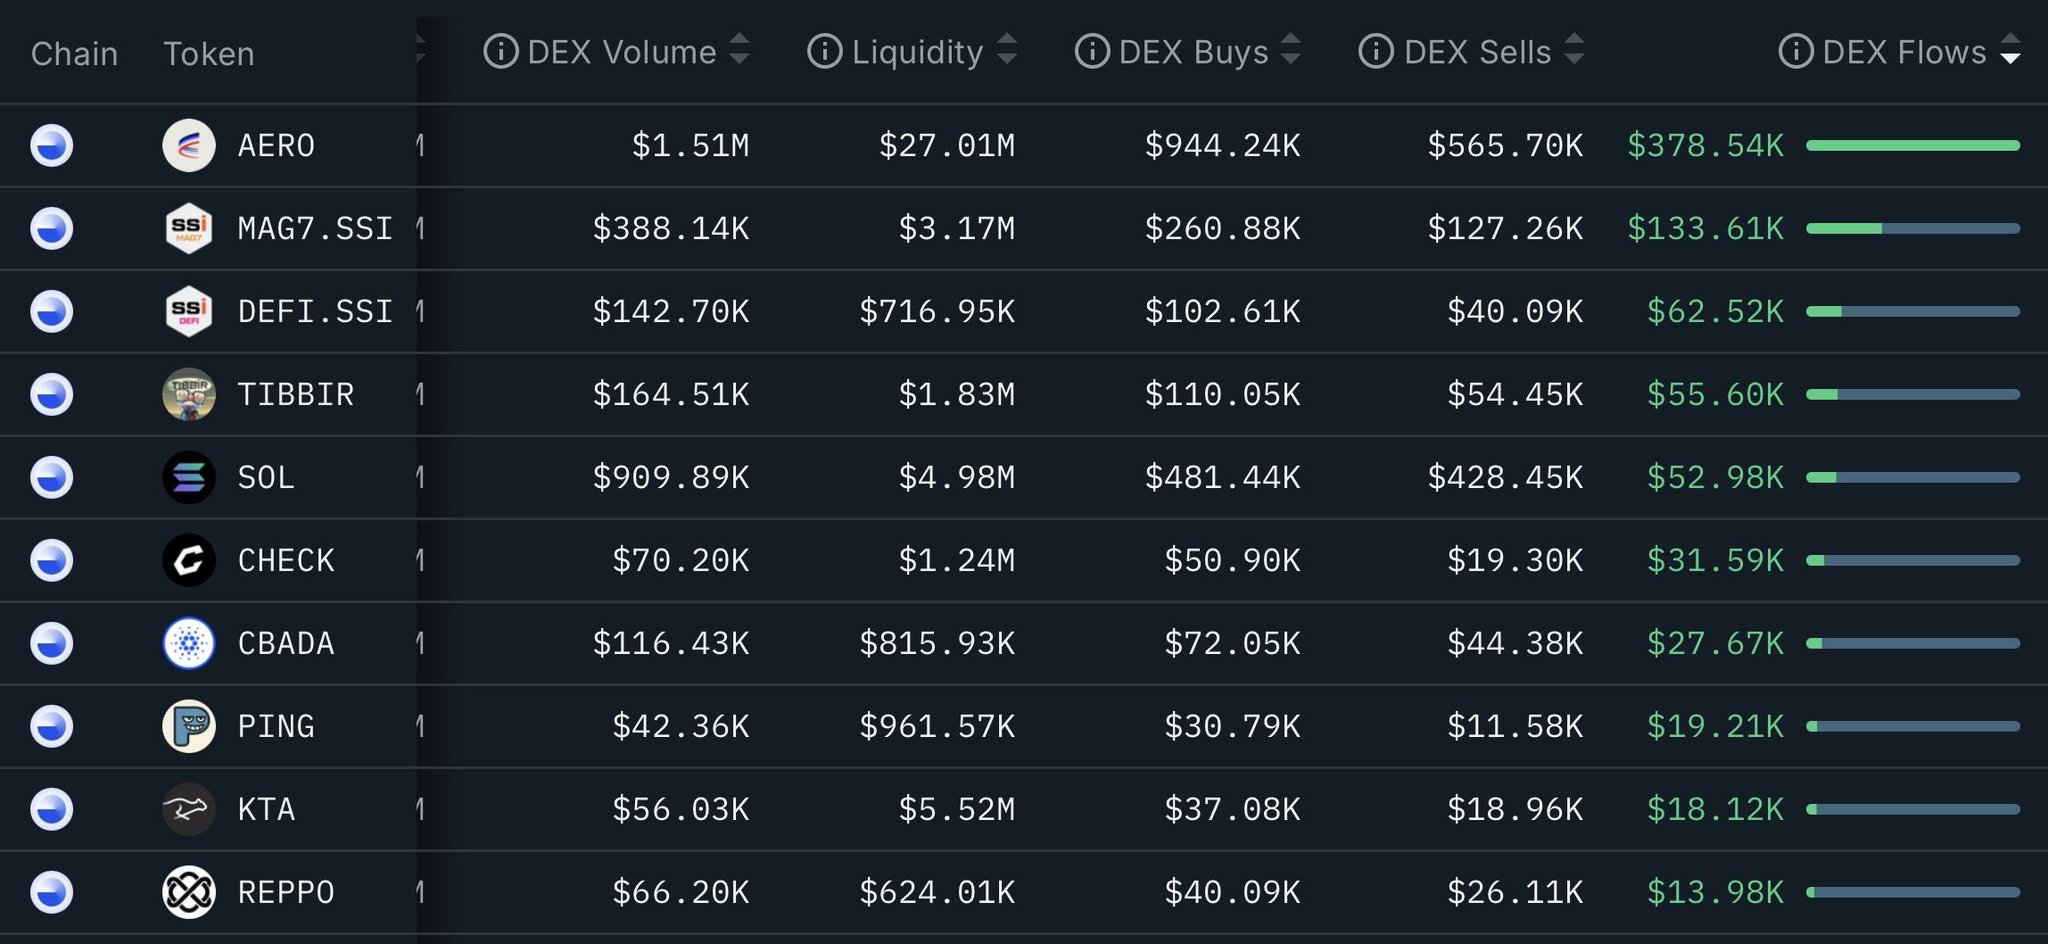2048x944 pixels.
Task: Click the MAG7.SSI token logo
Action: coord(188,229)
